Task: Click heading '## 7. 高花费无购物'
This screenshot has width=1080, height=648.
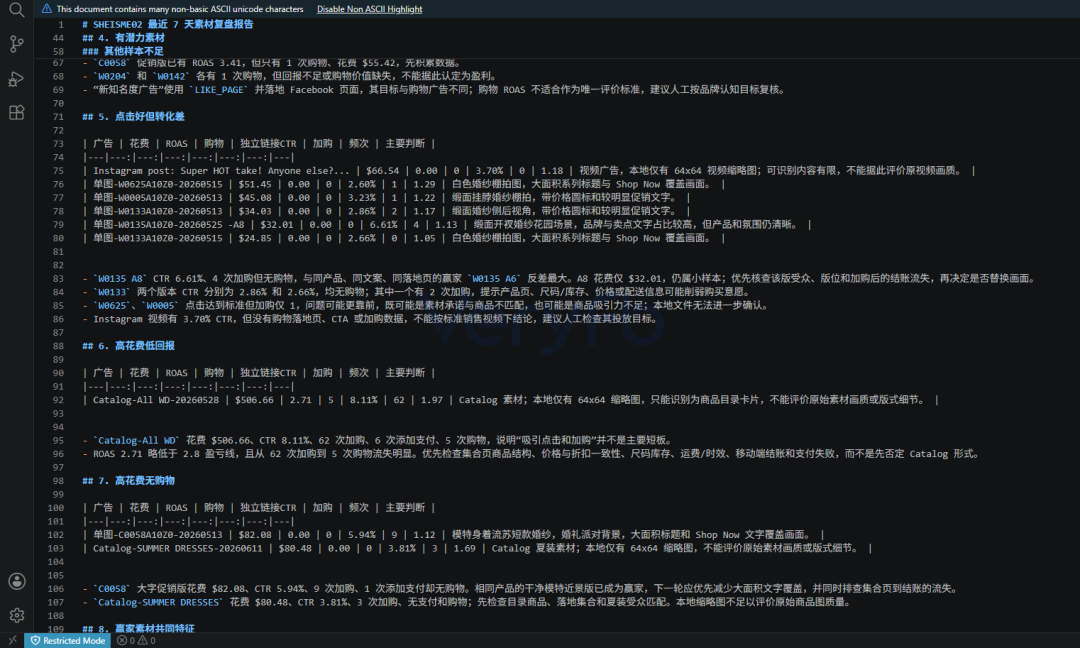Action: point(128,481)
